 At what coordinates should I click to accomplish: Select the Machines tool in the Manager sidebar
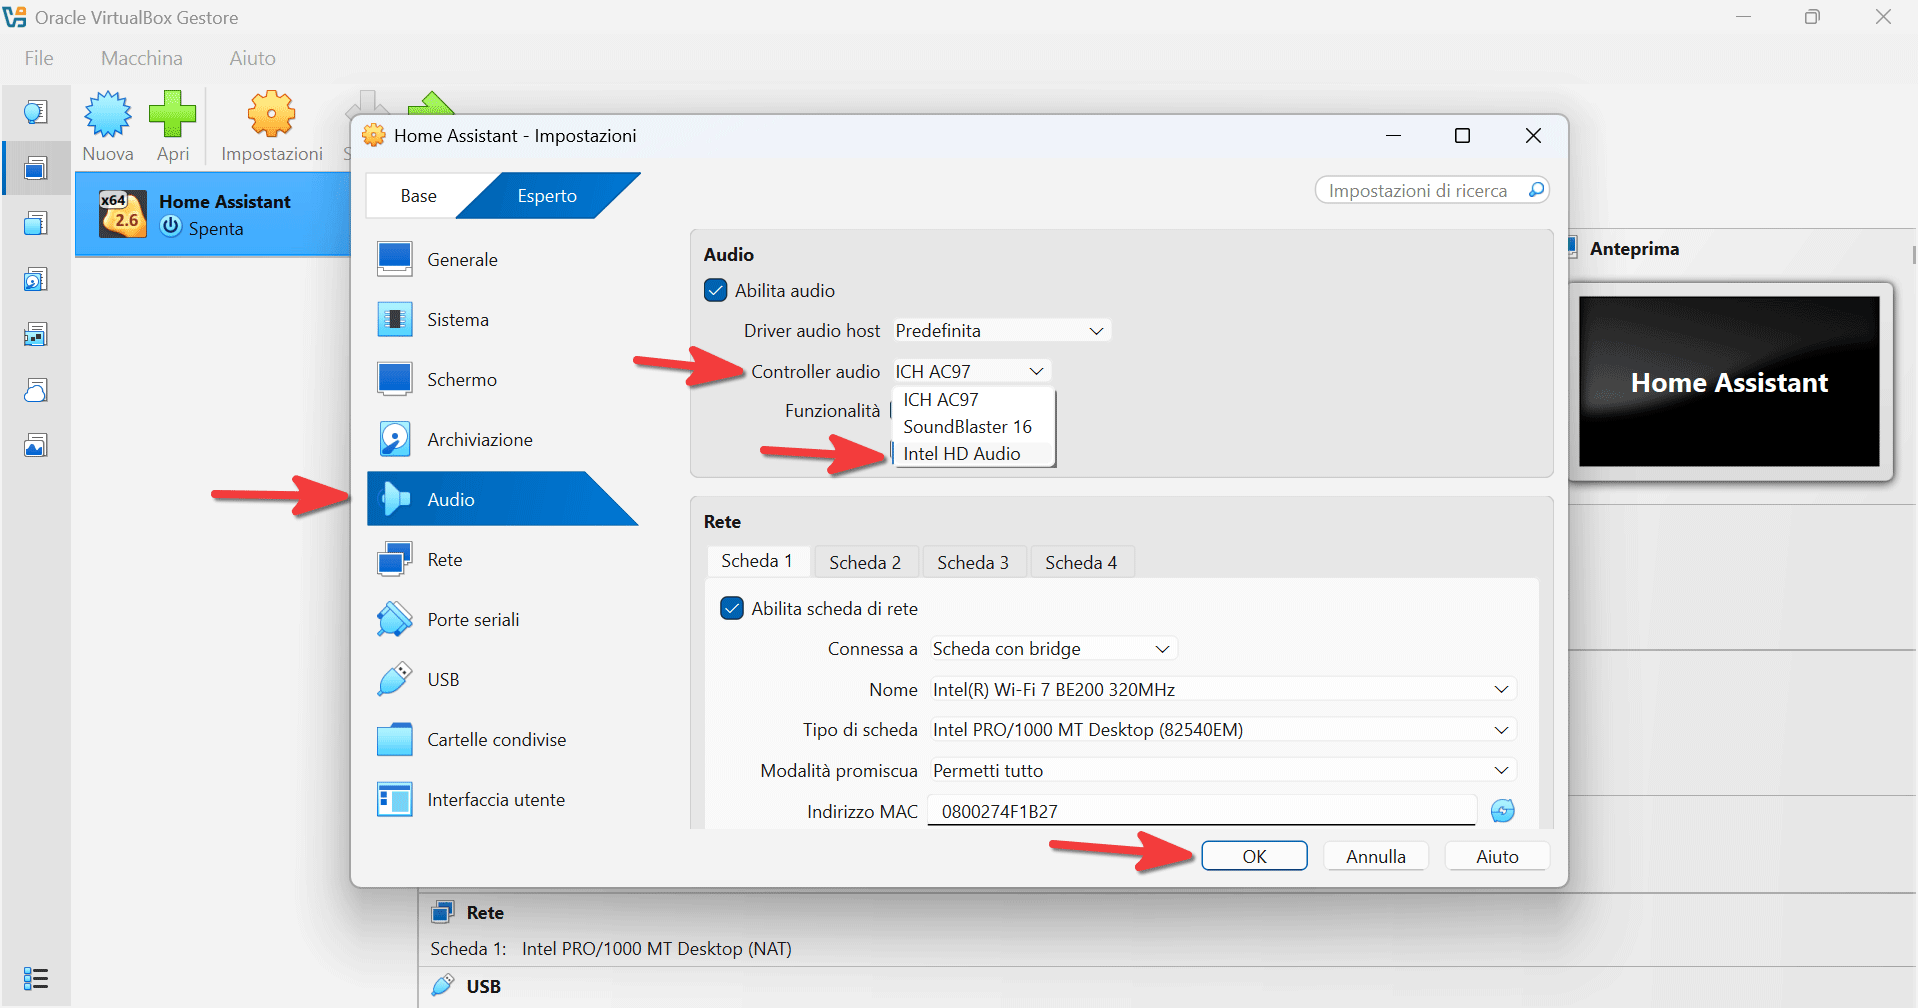(36, 168)
